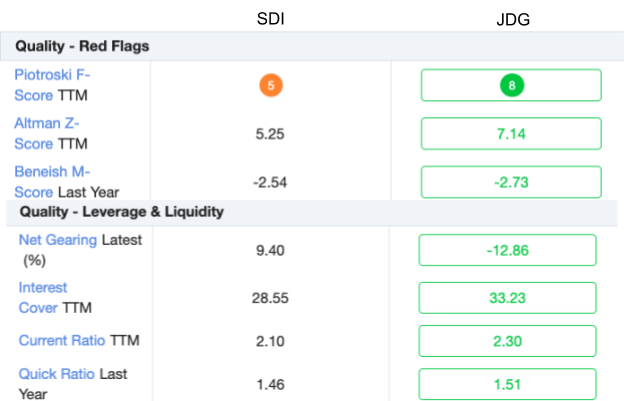Image resolution: width=624 pixels, height=401 pixels.
Task: Click JDG Net Gearing value -12.86
Action: (x=507, y=250)
